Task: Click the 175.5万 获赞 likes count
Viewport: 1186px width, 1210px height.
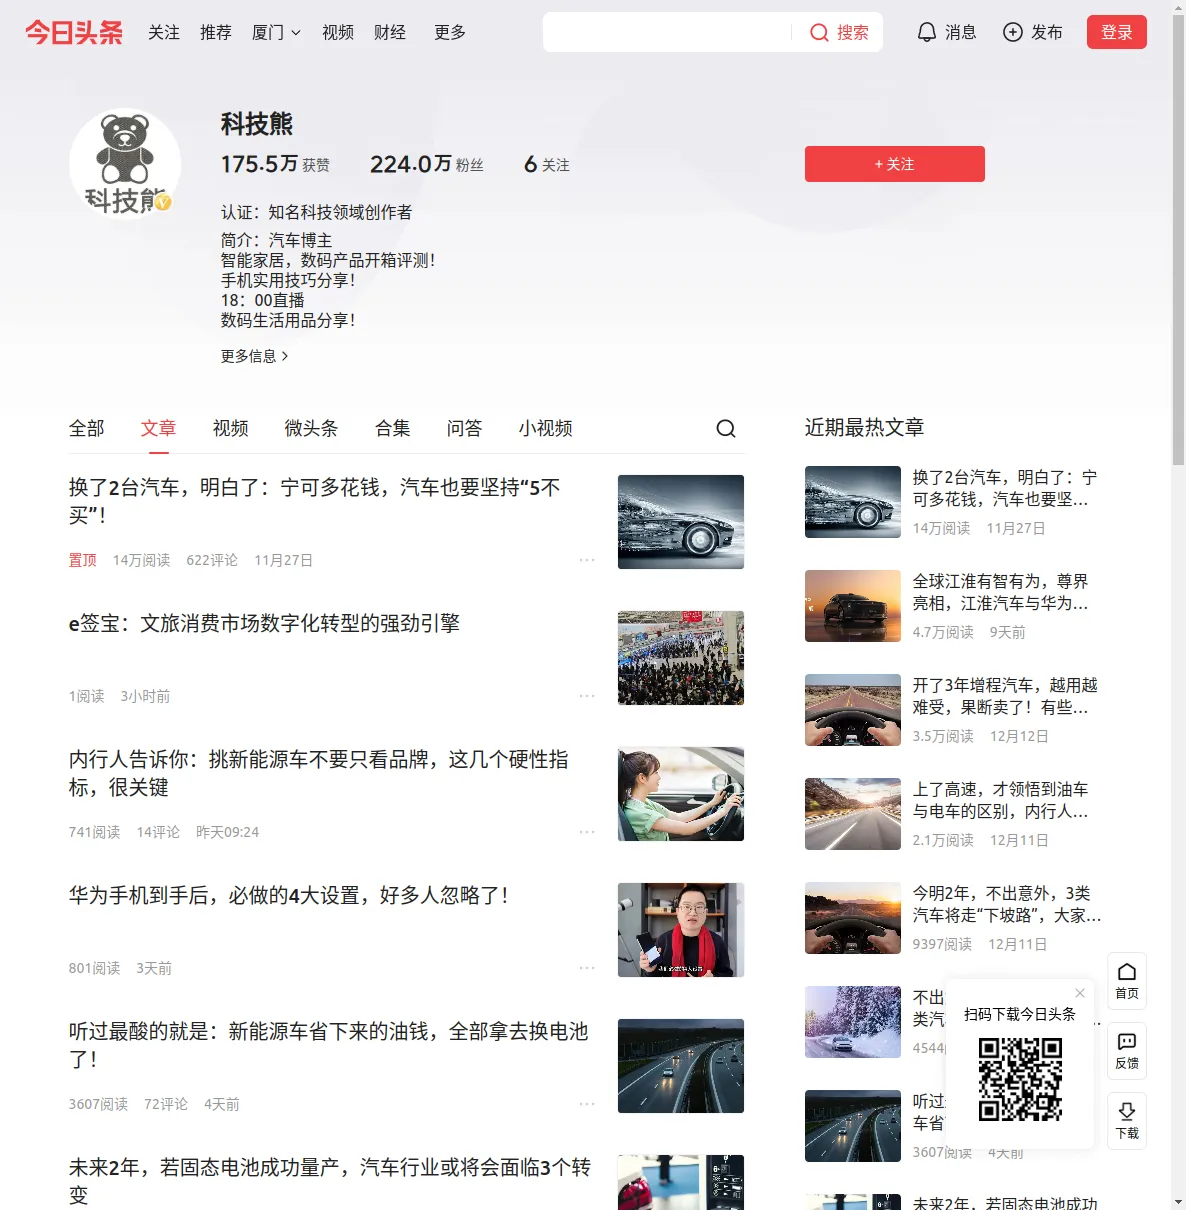Action: tap(275, 164)
